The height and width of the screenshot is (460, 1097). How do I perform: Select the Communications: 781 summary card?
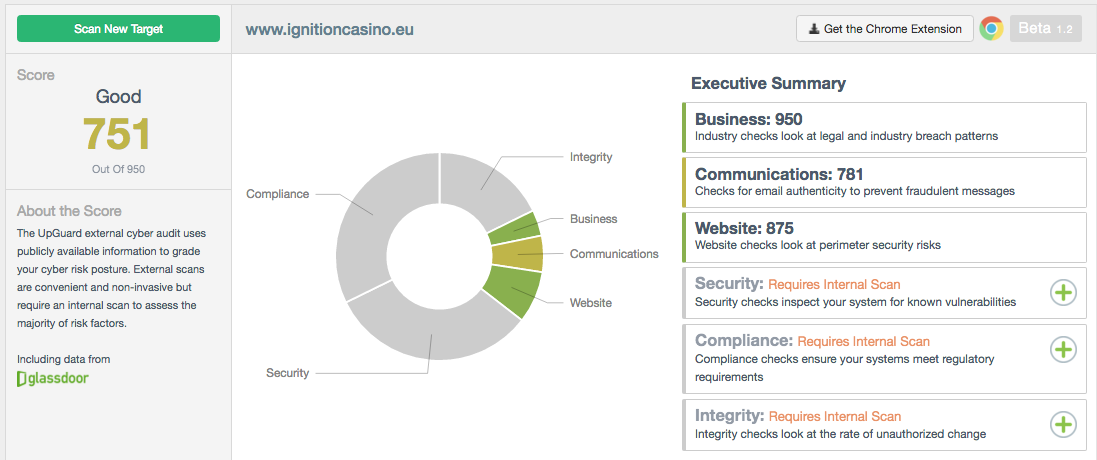tap(884, 182)
